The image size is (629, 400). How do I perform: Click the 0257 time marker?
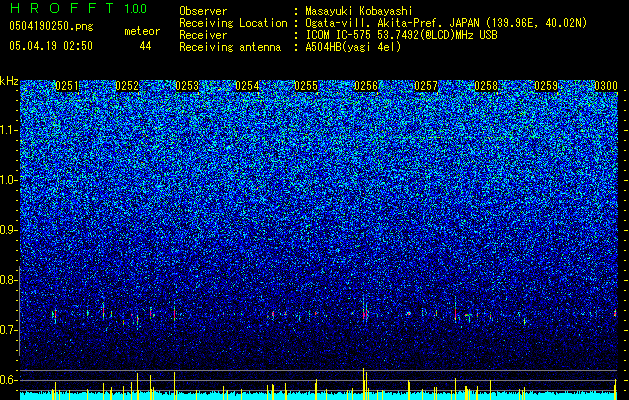tap(426, 86)
